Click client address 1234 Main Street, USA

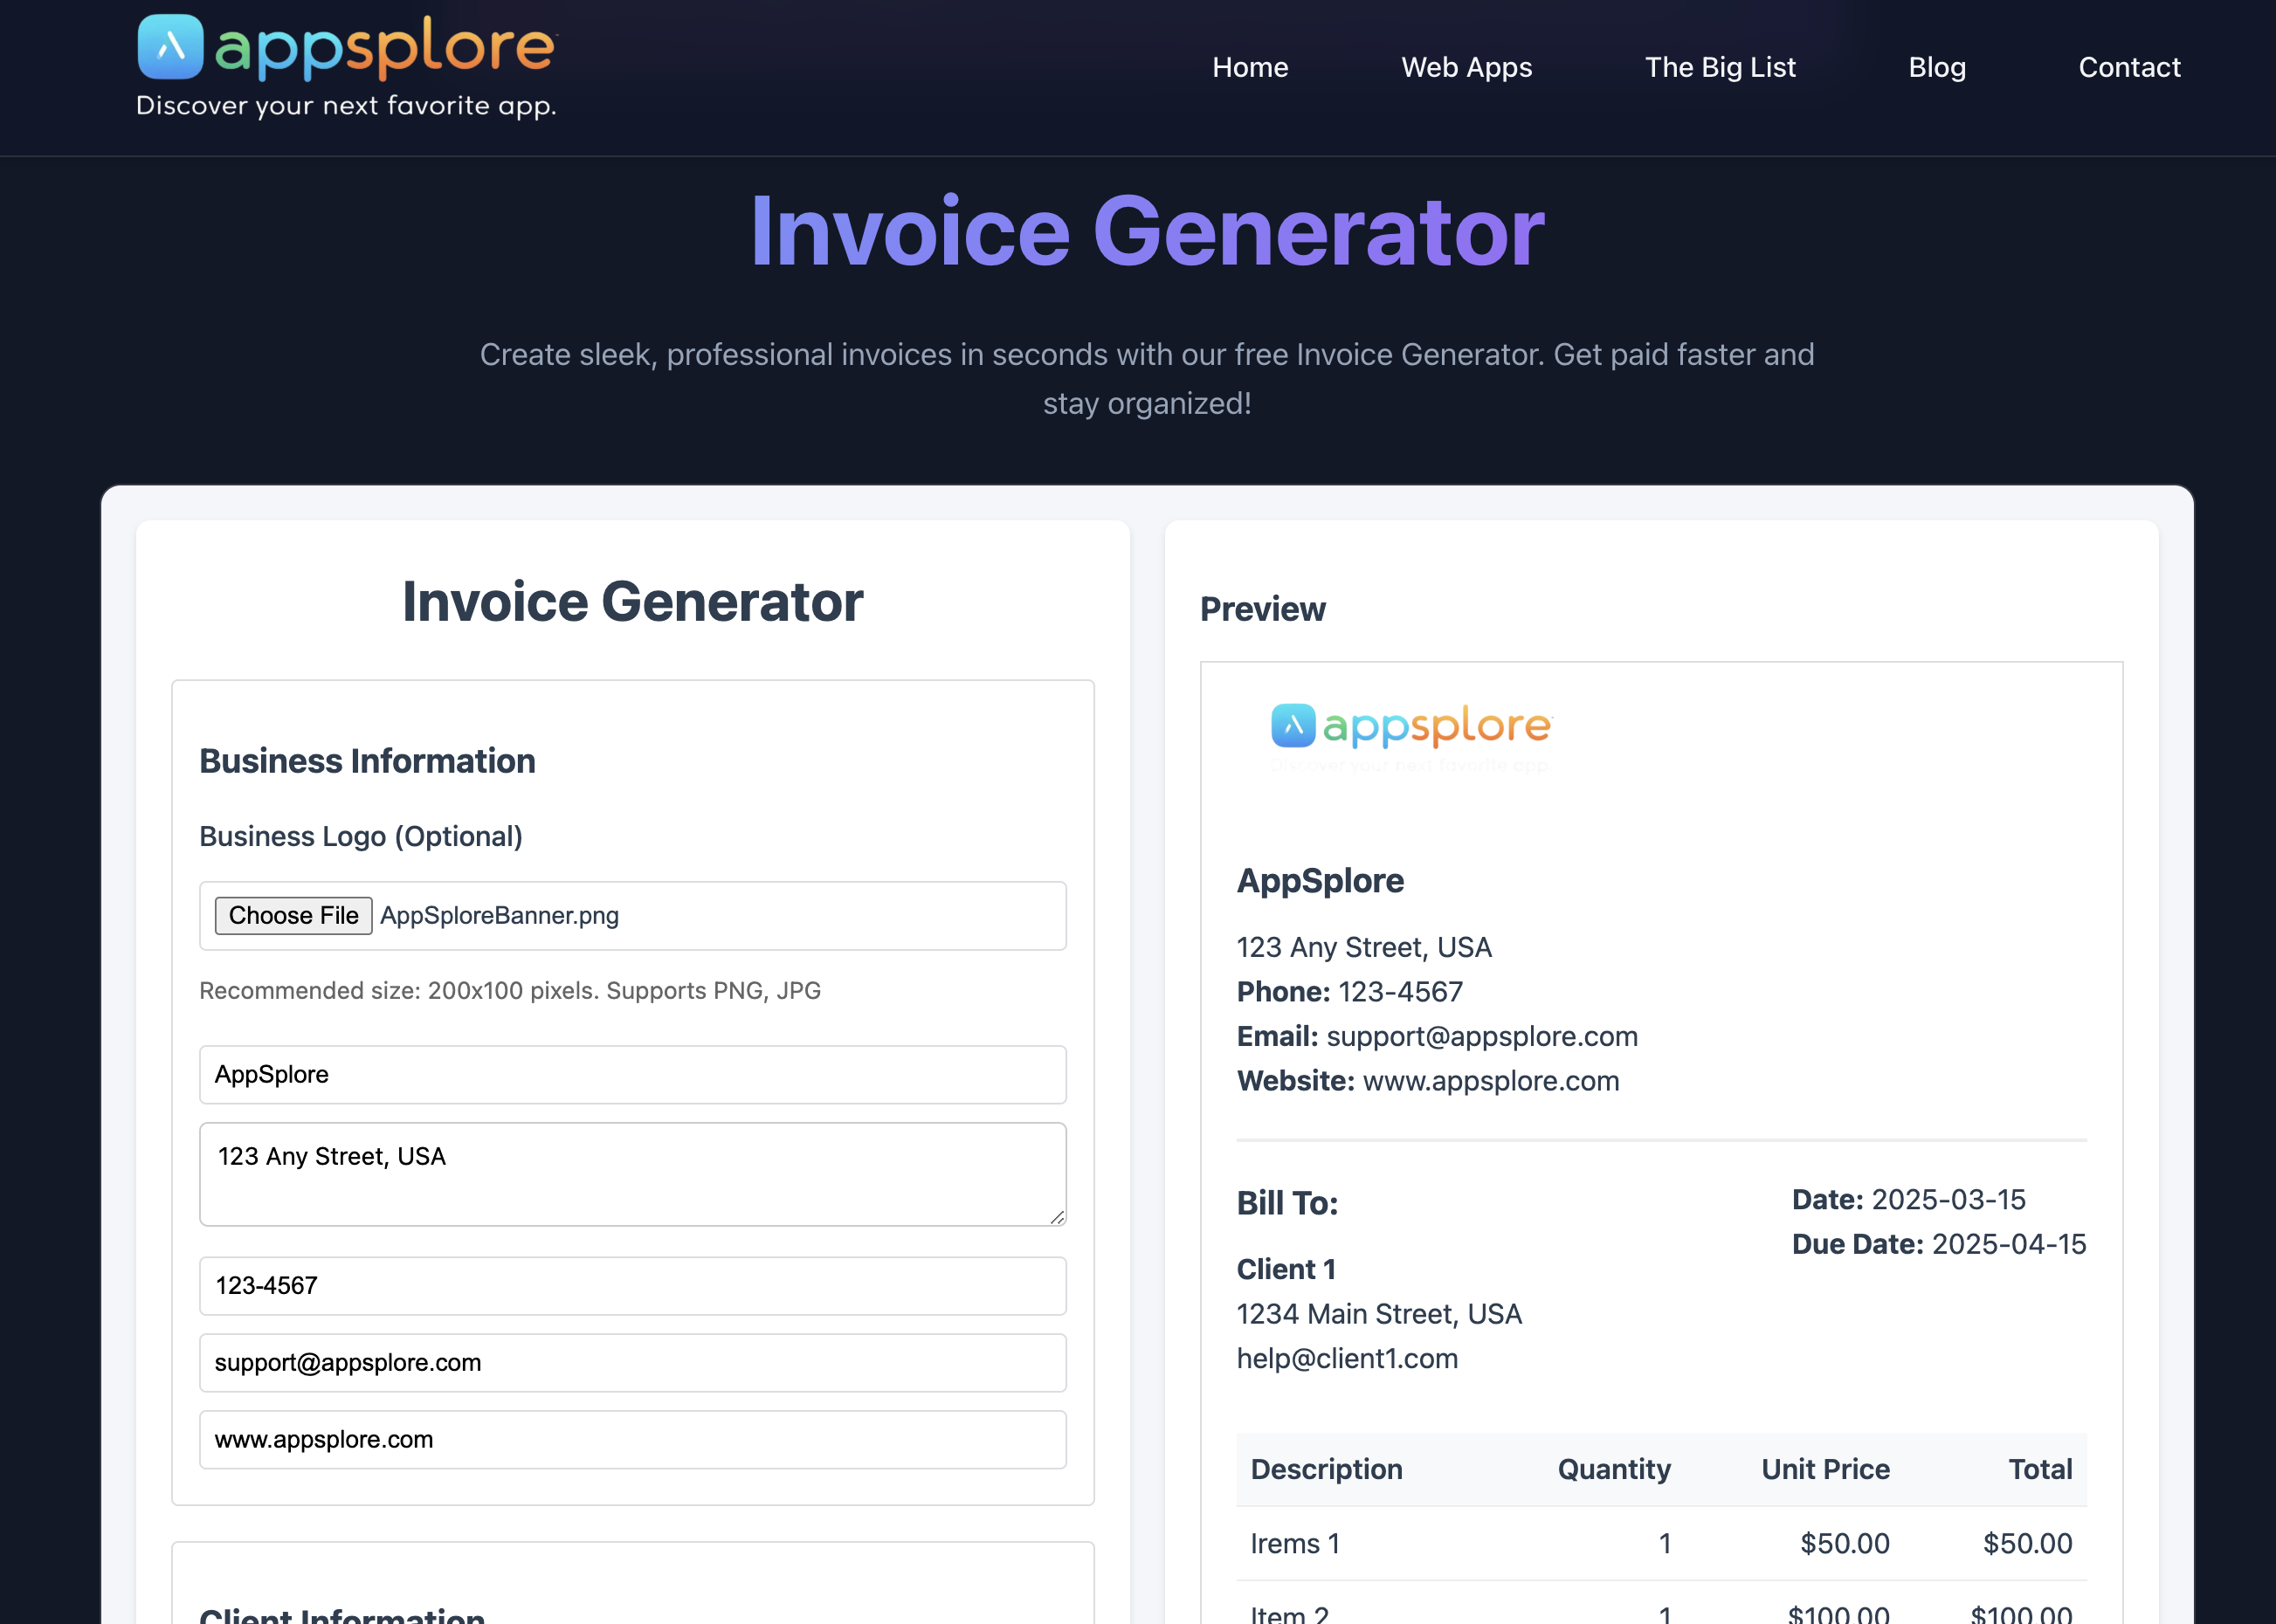[x=1379, y=1314]
